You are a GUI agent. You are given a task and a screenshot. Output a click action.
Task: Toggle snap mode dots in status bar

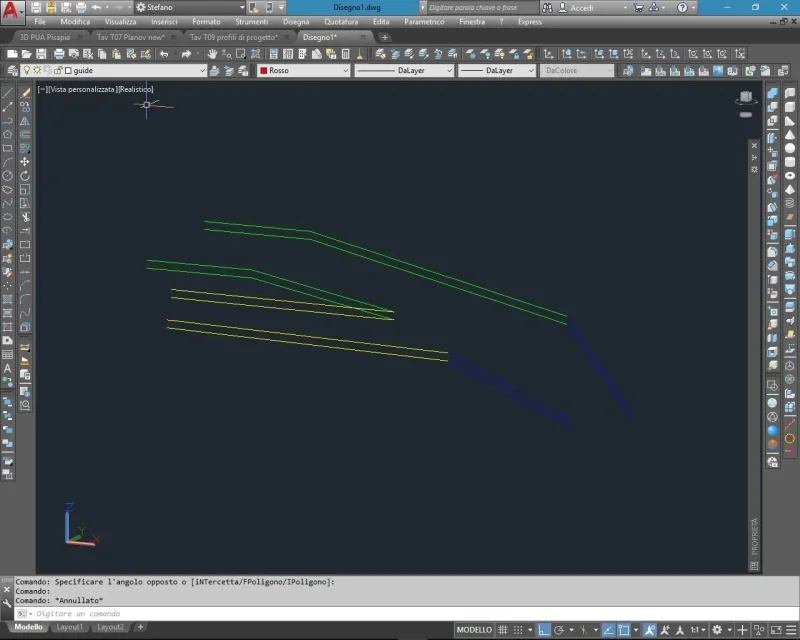click(518, 630)
